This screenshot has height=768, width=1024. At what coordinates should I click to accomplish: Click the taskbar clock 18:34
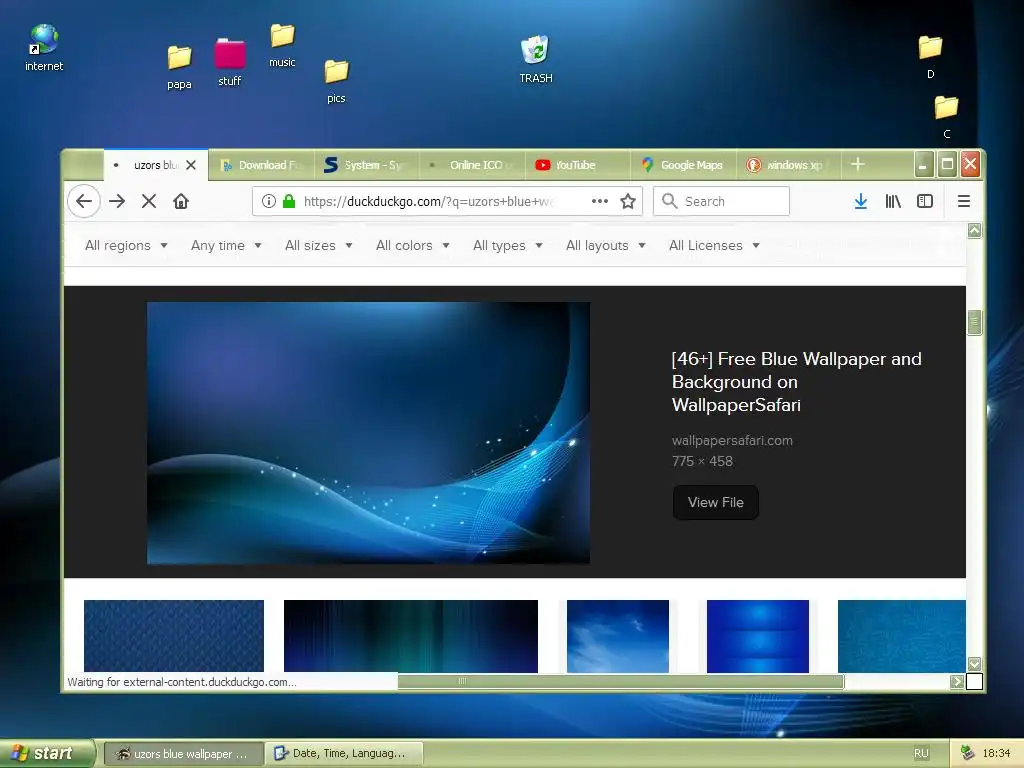point(996,753)
